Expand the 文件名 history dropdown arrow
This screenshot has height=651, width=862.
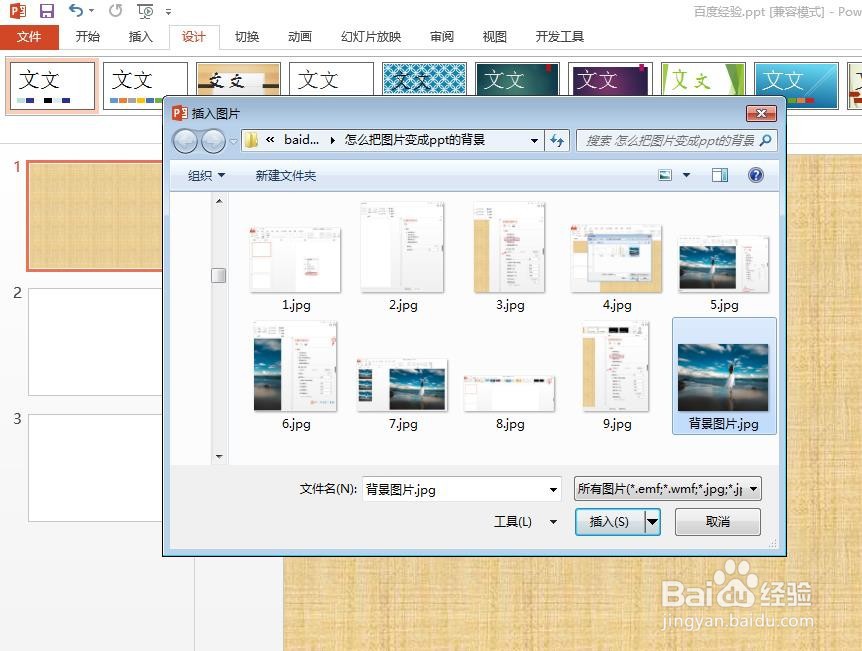[553, 489]
